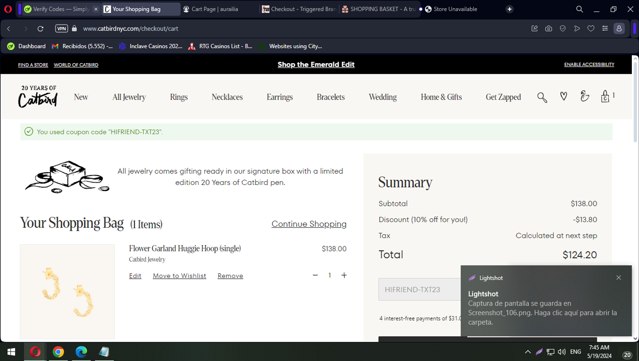Open Shop the Emerald Edit banner

point(316,64)
